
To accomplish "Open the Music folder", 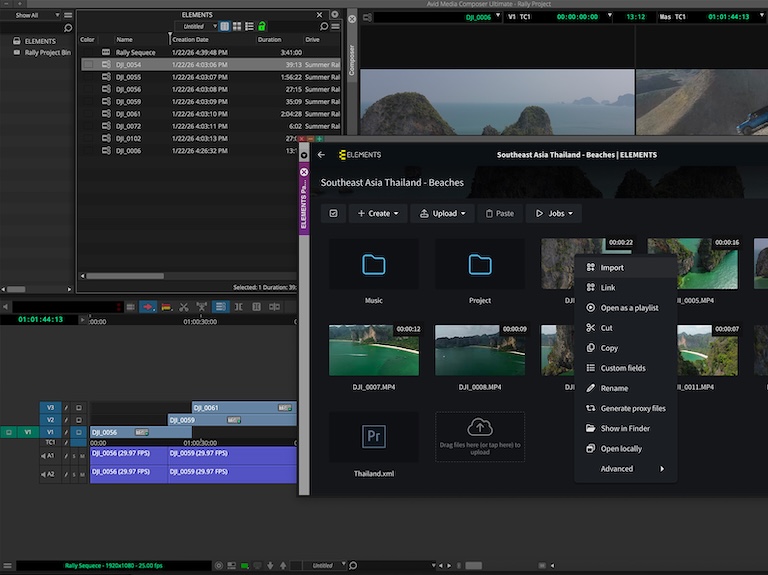I will click(374, 271).
